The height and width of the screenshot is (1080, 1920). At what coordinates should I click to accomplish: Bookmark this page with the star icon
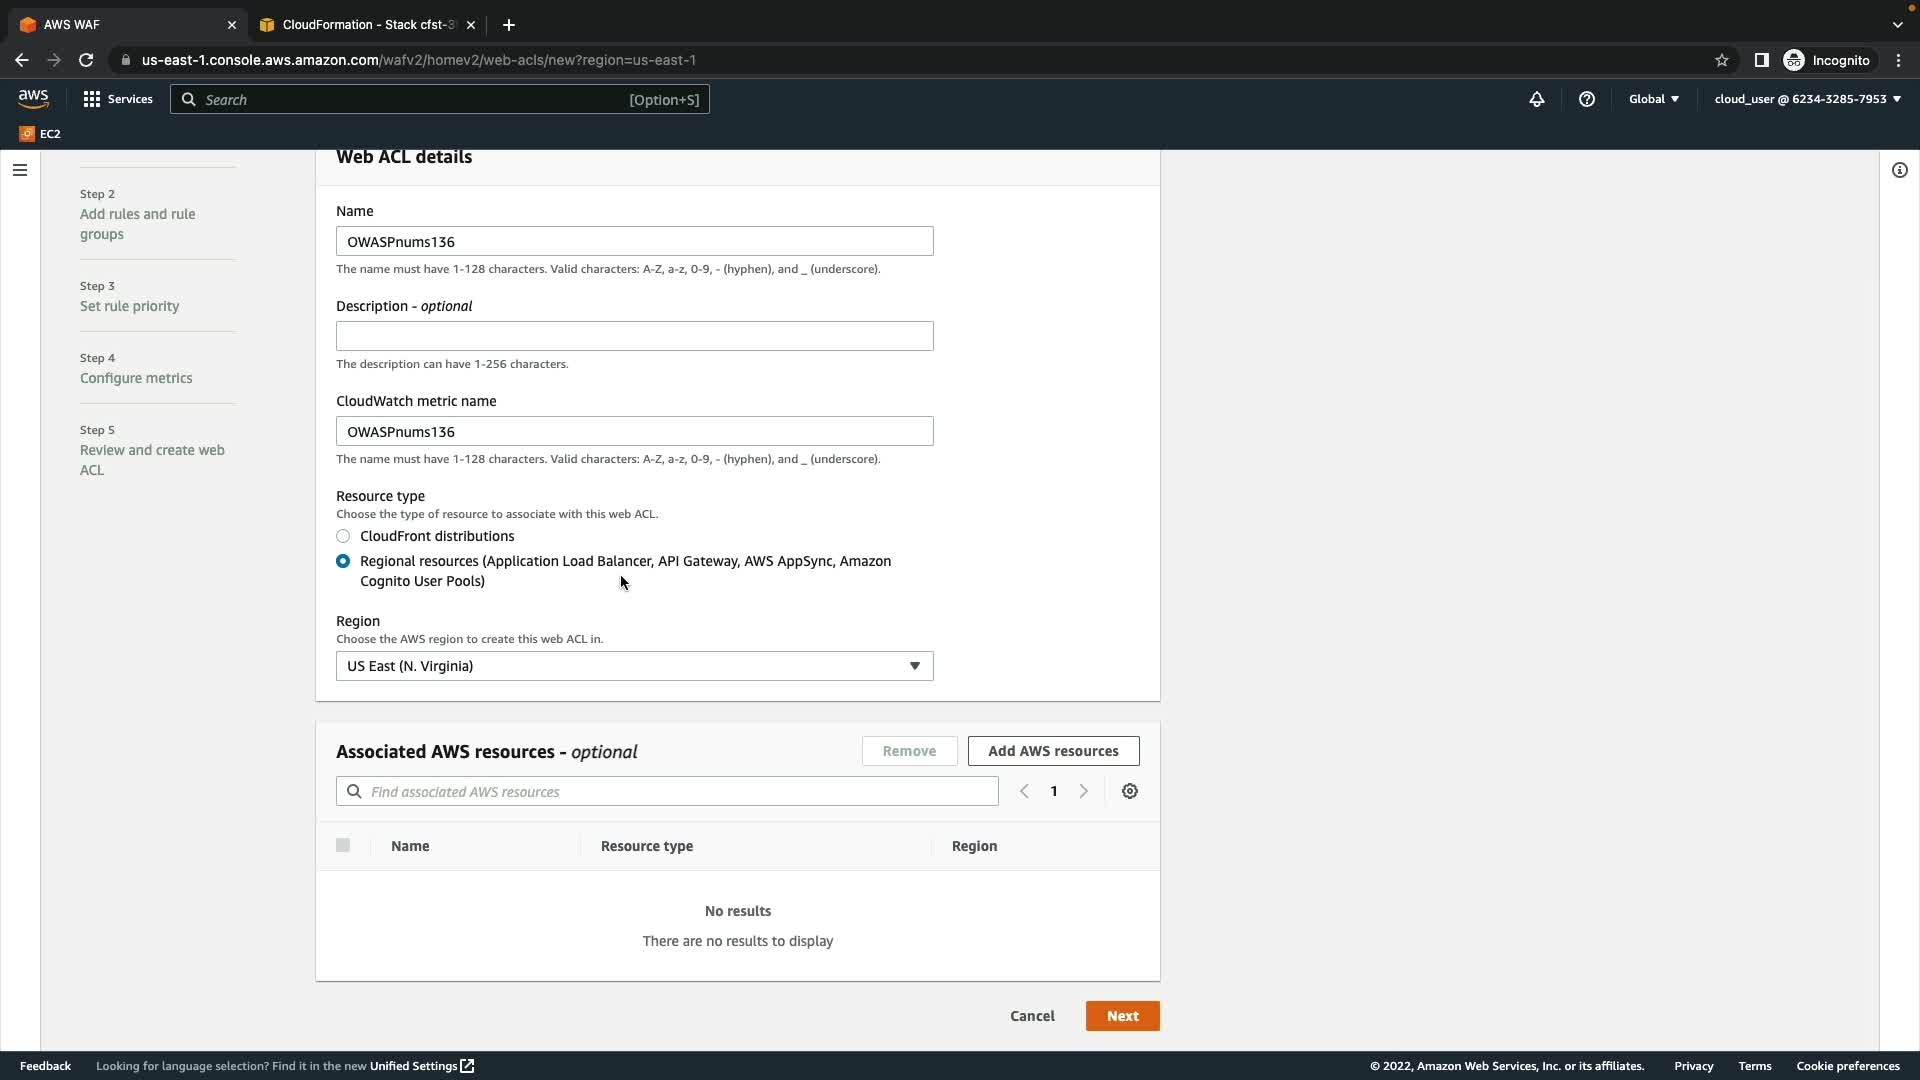click(1721, 60)
